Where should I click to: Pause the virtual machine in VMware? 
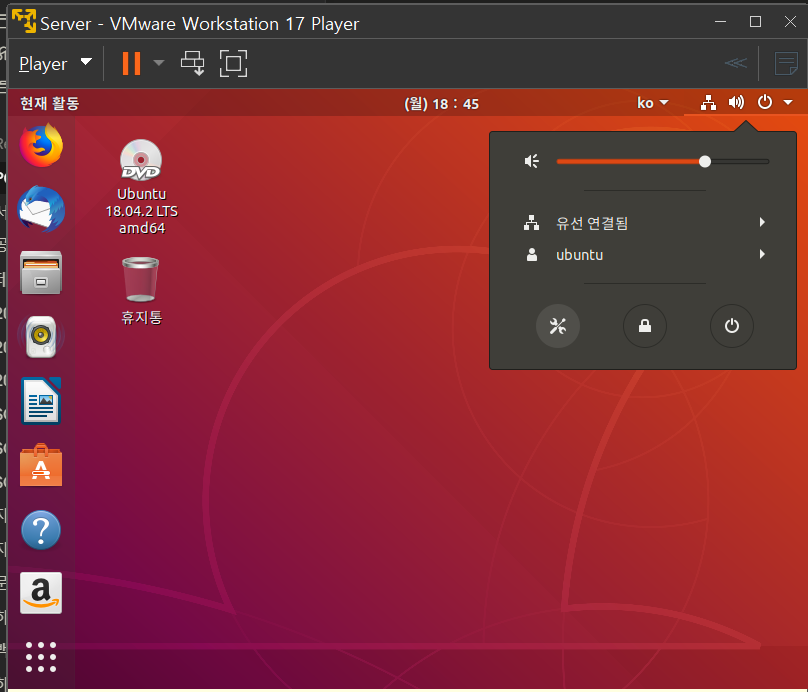point(131,63)
